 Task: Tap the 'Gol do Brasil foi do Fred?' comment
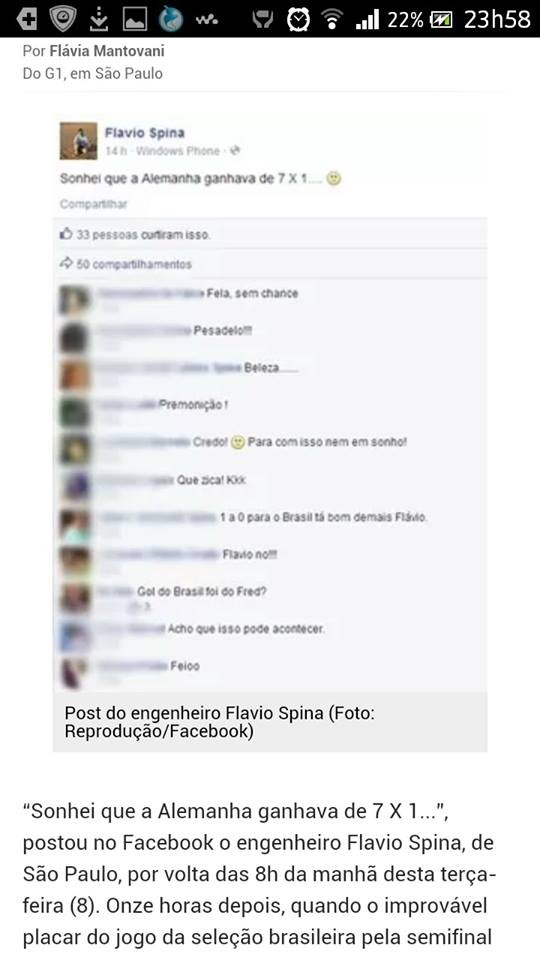201,591
